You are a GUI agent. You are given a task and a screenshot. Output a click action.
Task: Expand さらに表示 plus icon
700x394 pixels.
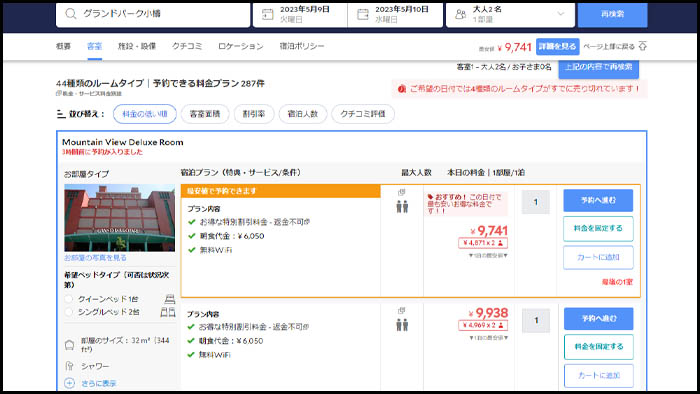coord(69,383)
